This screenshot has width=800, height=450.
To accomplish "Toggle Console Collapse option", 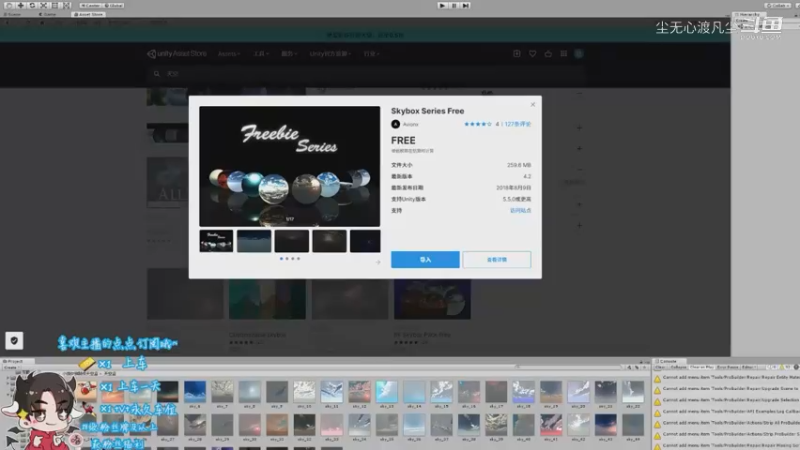I will click(678, 367).
